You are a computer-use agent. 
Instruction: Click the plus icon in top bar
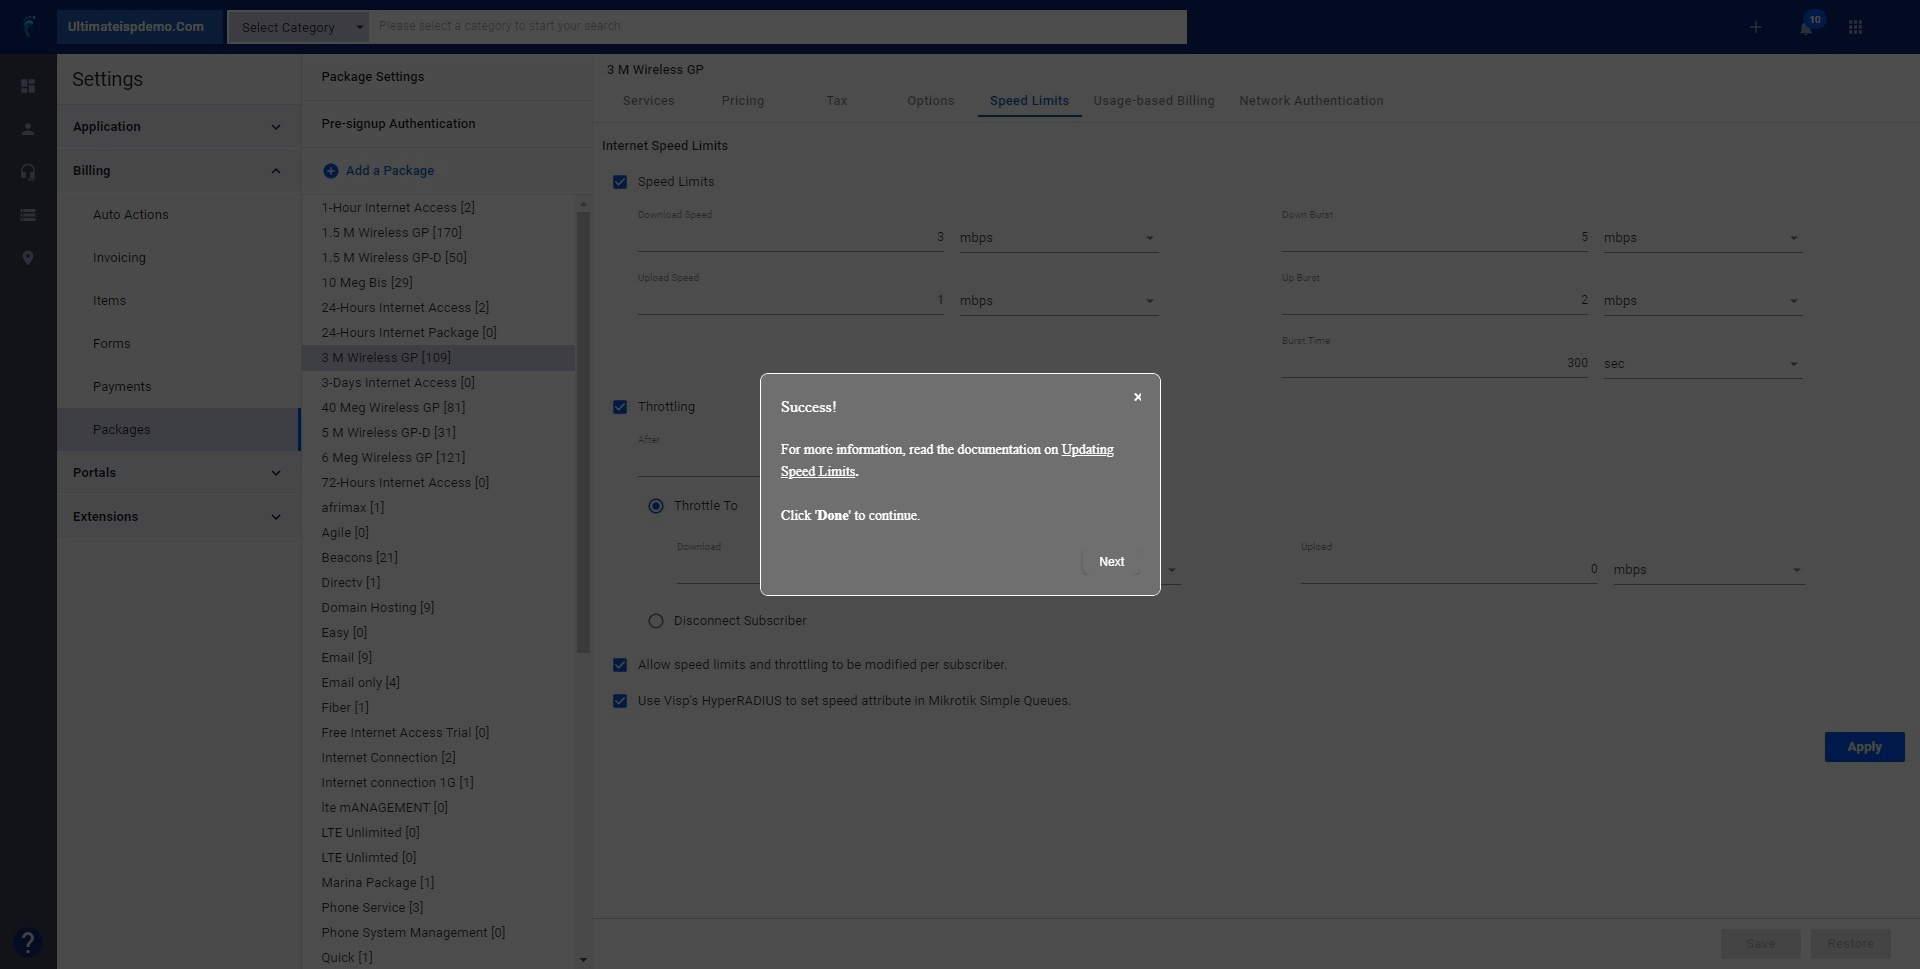(1755, 27)
